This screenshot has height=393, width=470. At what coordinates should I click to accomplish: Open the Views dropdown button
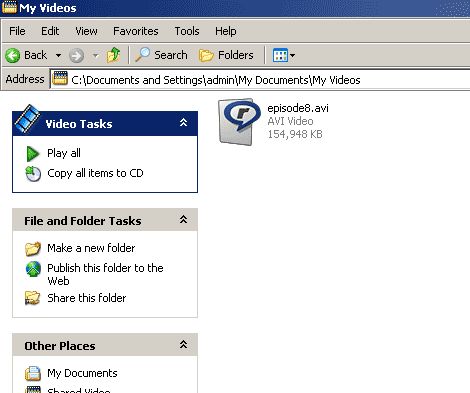(x=284, y=55)
